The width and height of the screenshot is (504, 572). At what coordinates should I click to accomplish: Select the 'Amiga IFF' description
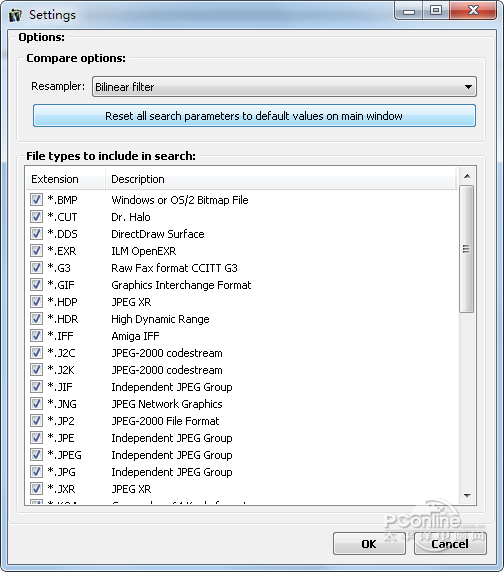click(135, 336)
